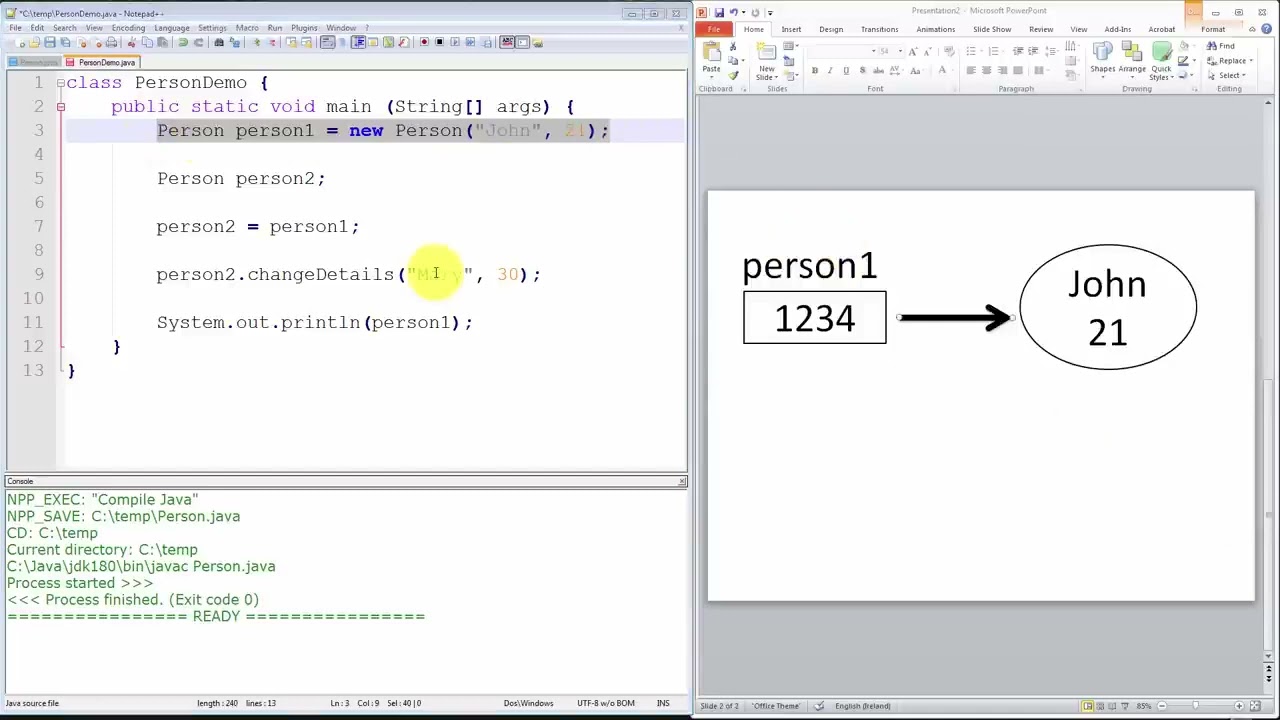Click the Shapes gallery in PowerPoint

pyautogui.click(x=1102, y=59)
